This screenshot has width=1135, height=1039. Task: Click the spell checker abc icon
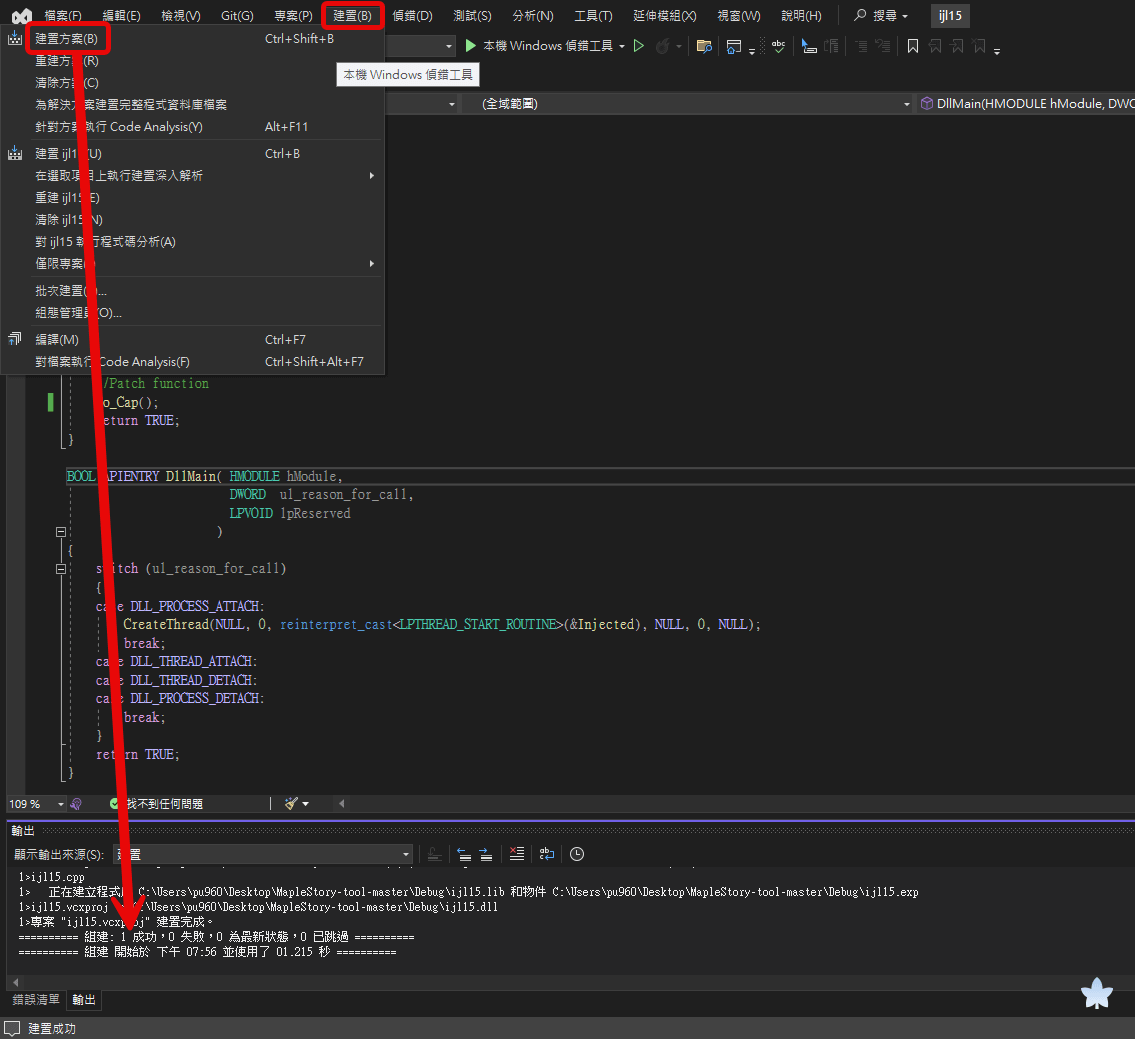[x=778, y=46]
